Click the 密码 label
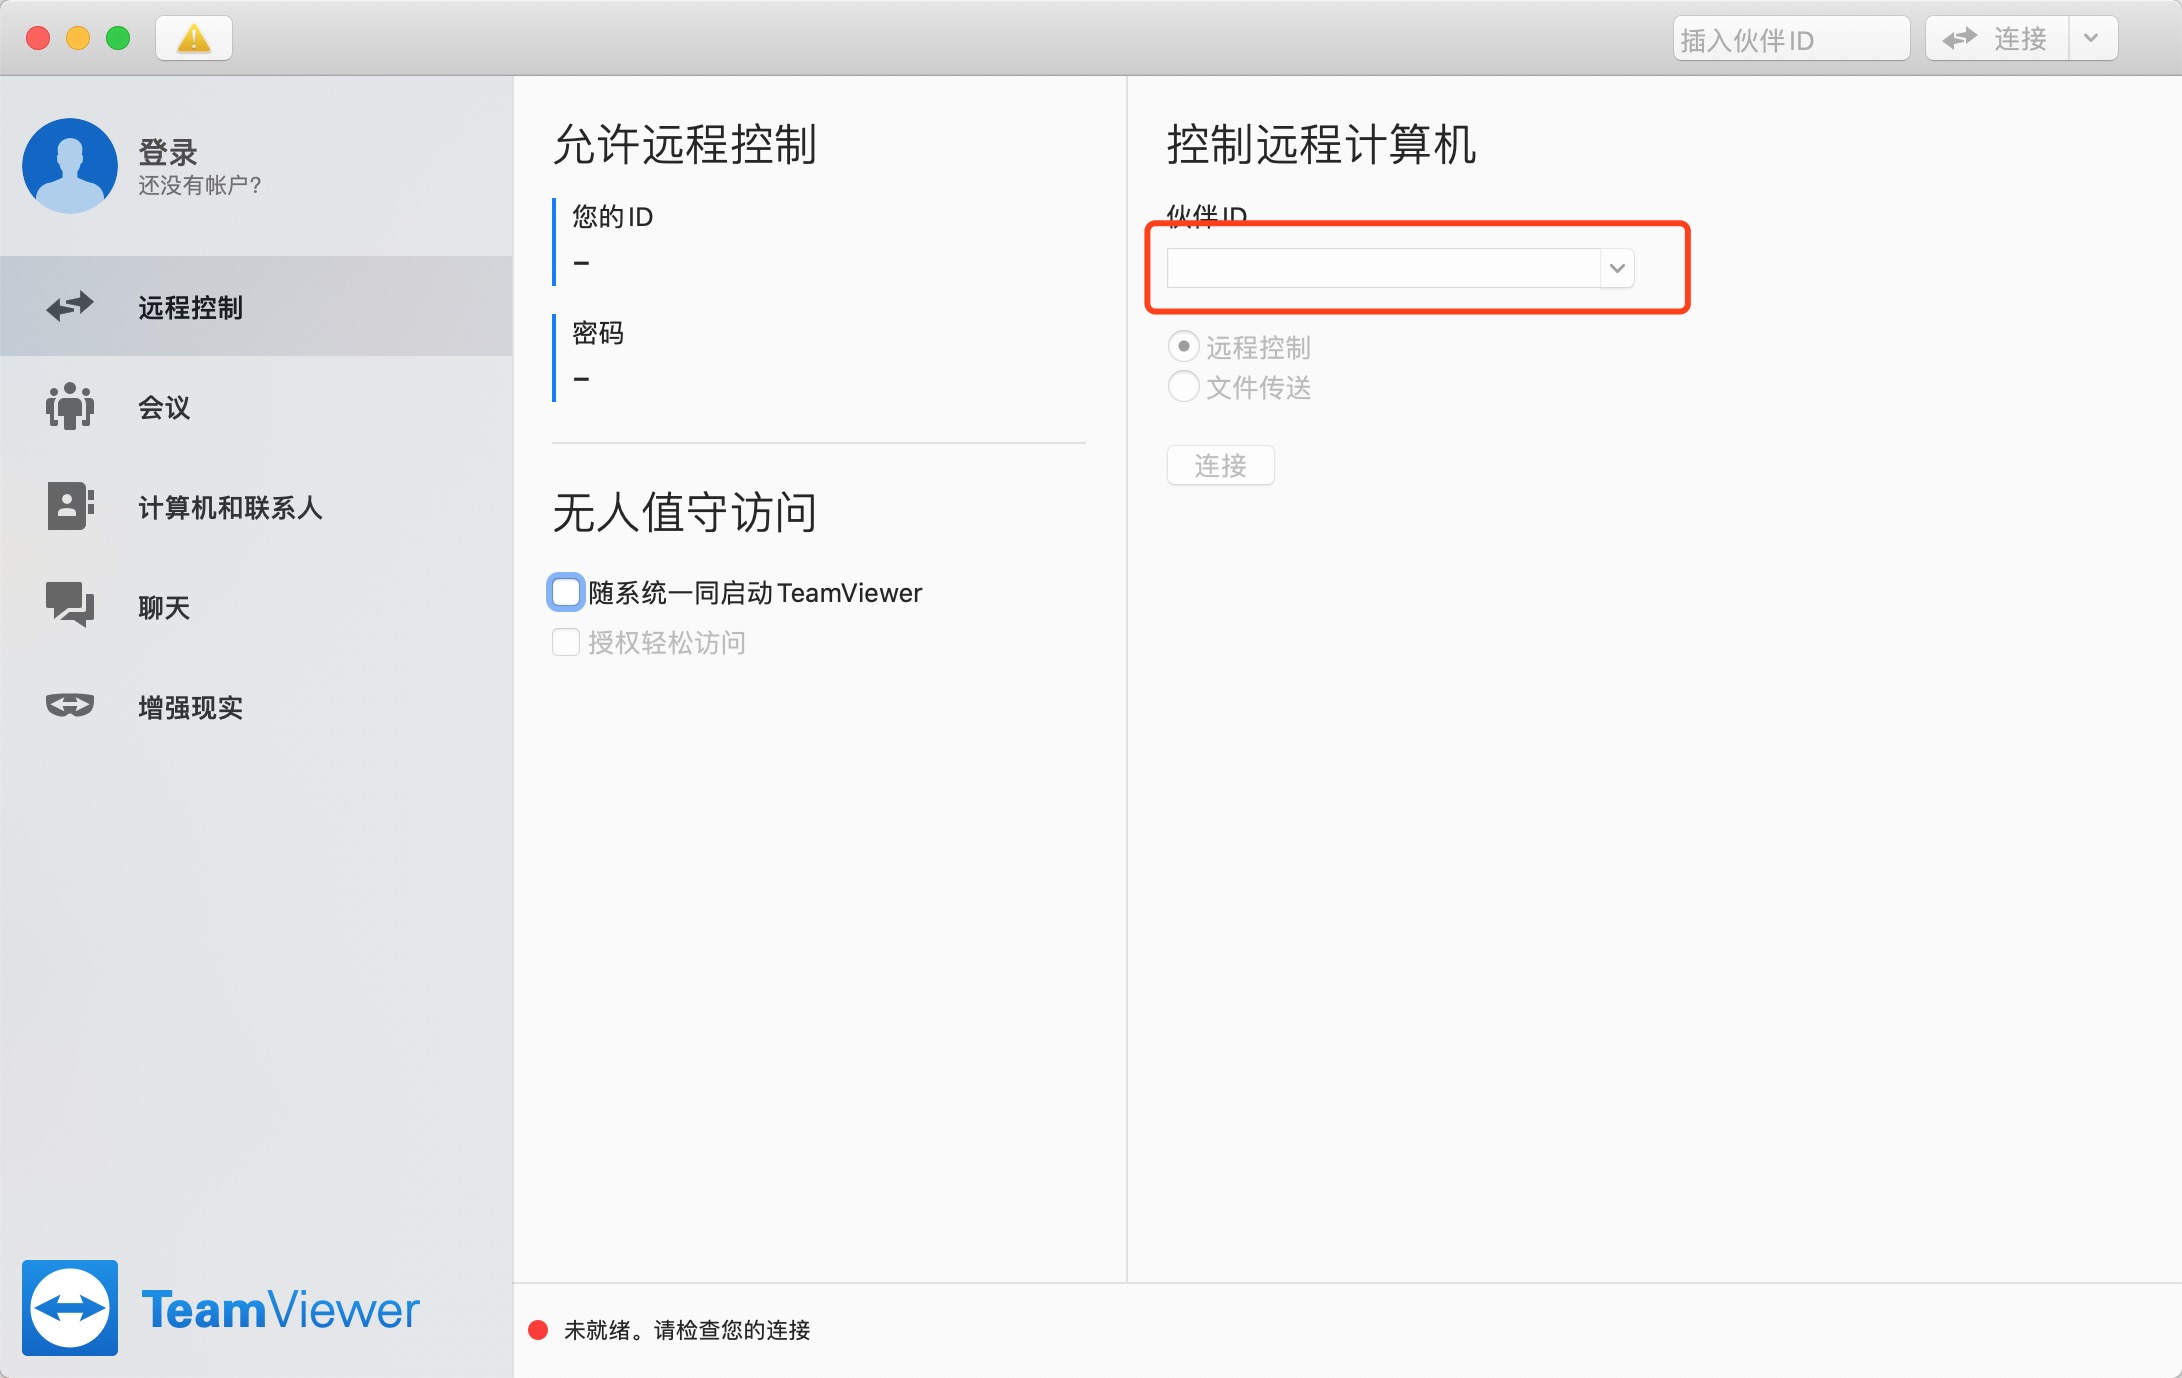The image size is (2182, 1378). pos(598,333)
